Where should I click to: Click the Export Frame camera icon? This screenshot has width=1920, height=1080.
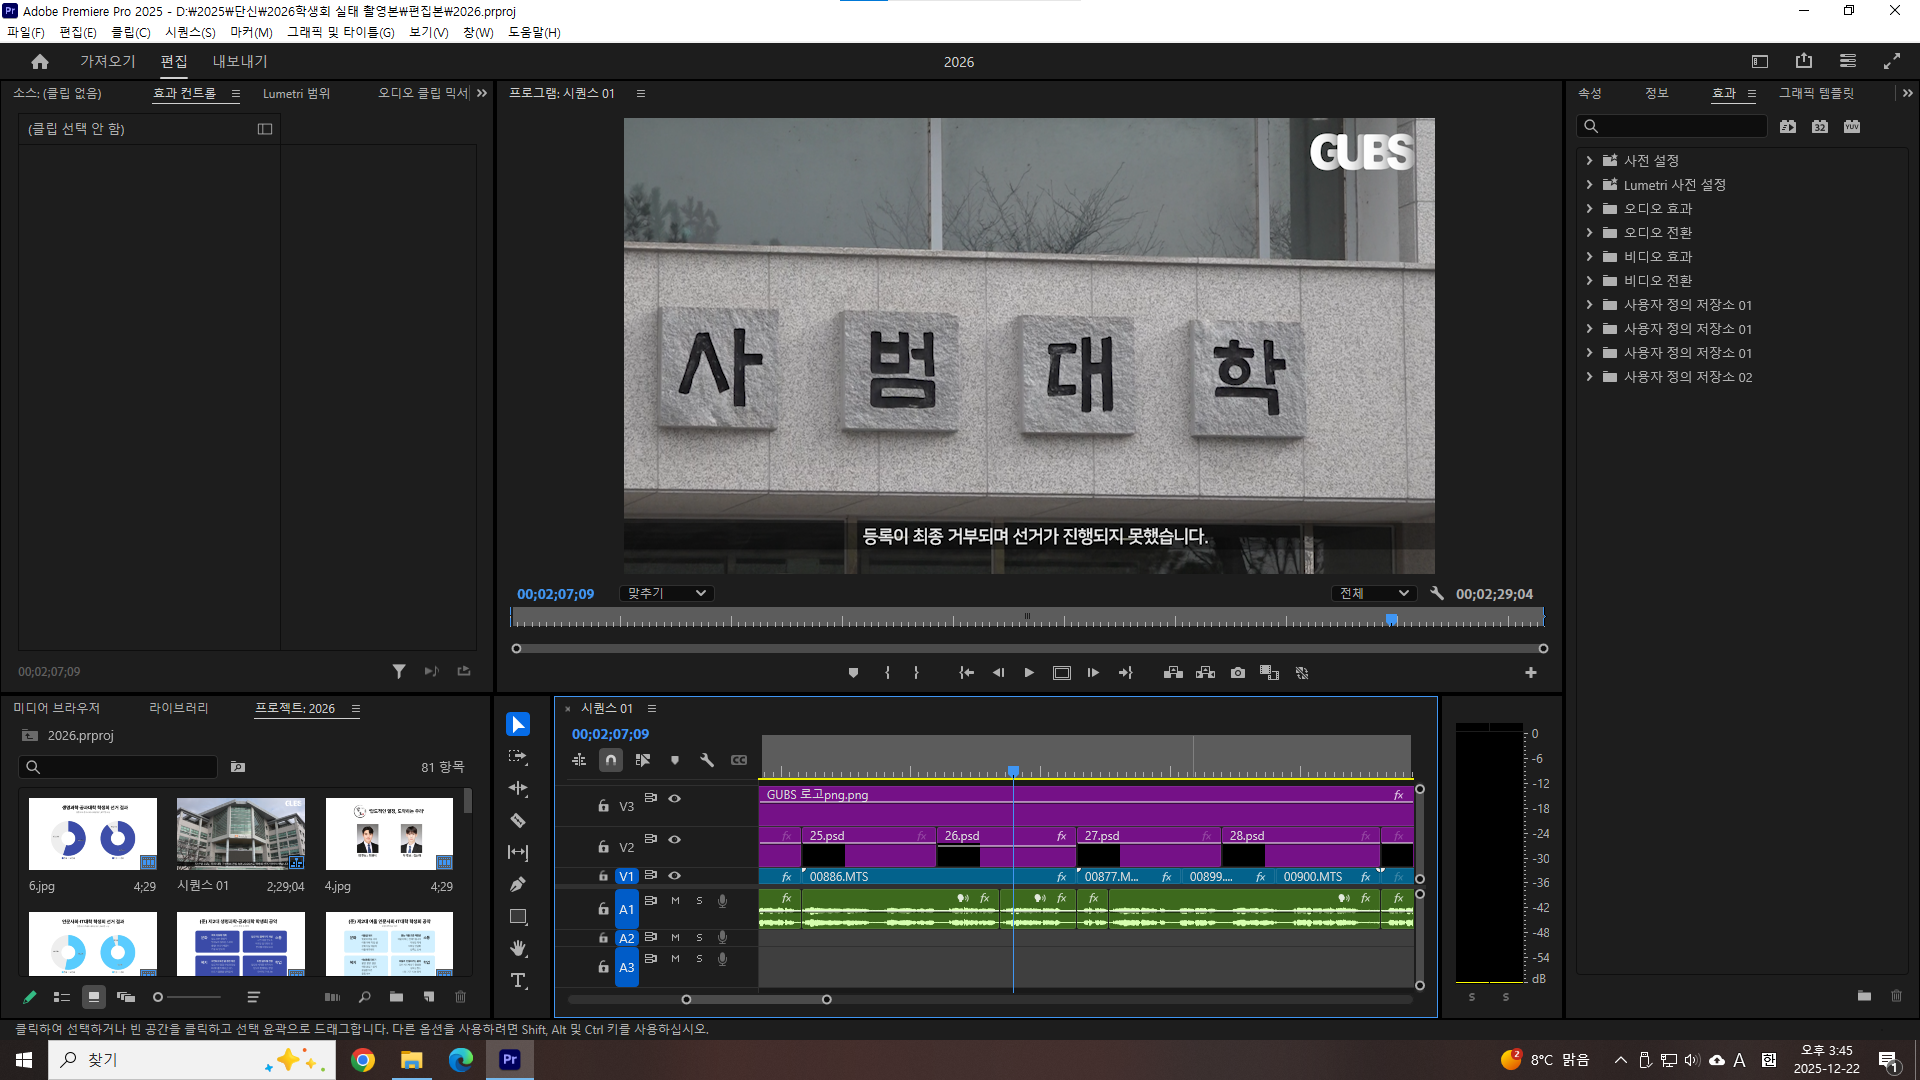[x=1238, y=673]
